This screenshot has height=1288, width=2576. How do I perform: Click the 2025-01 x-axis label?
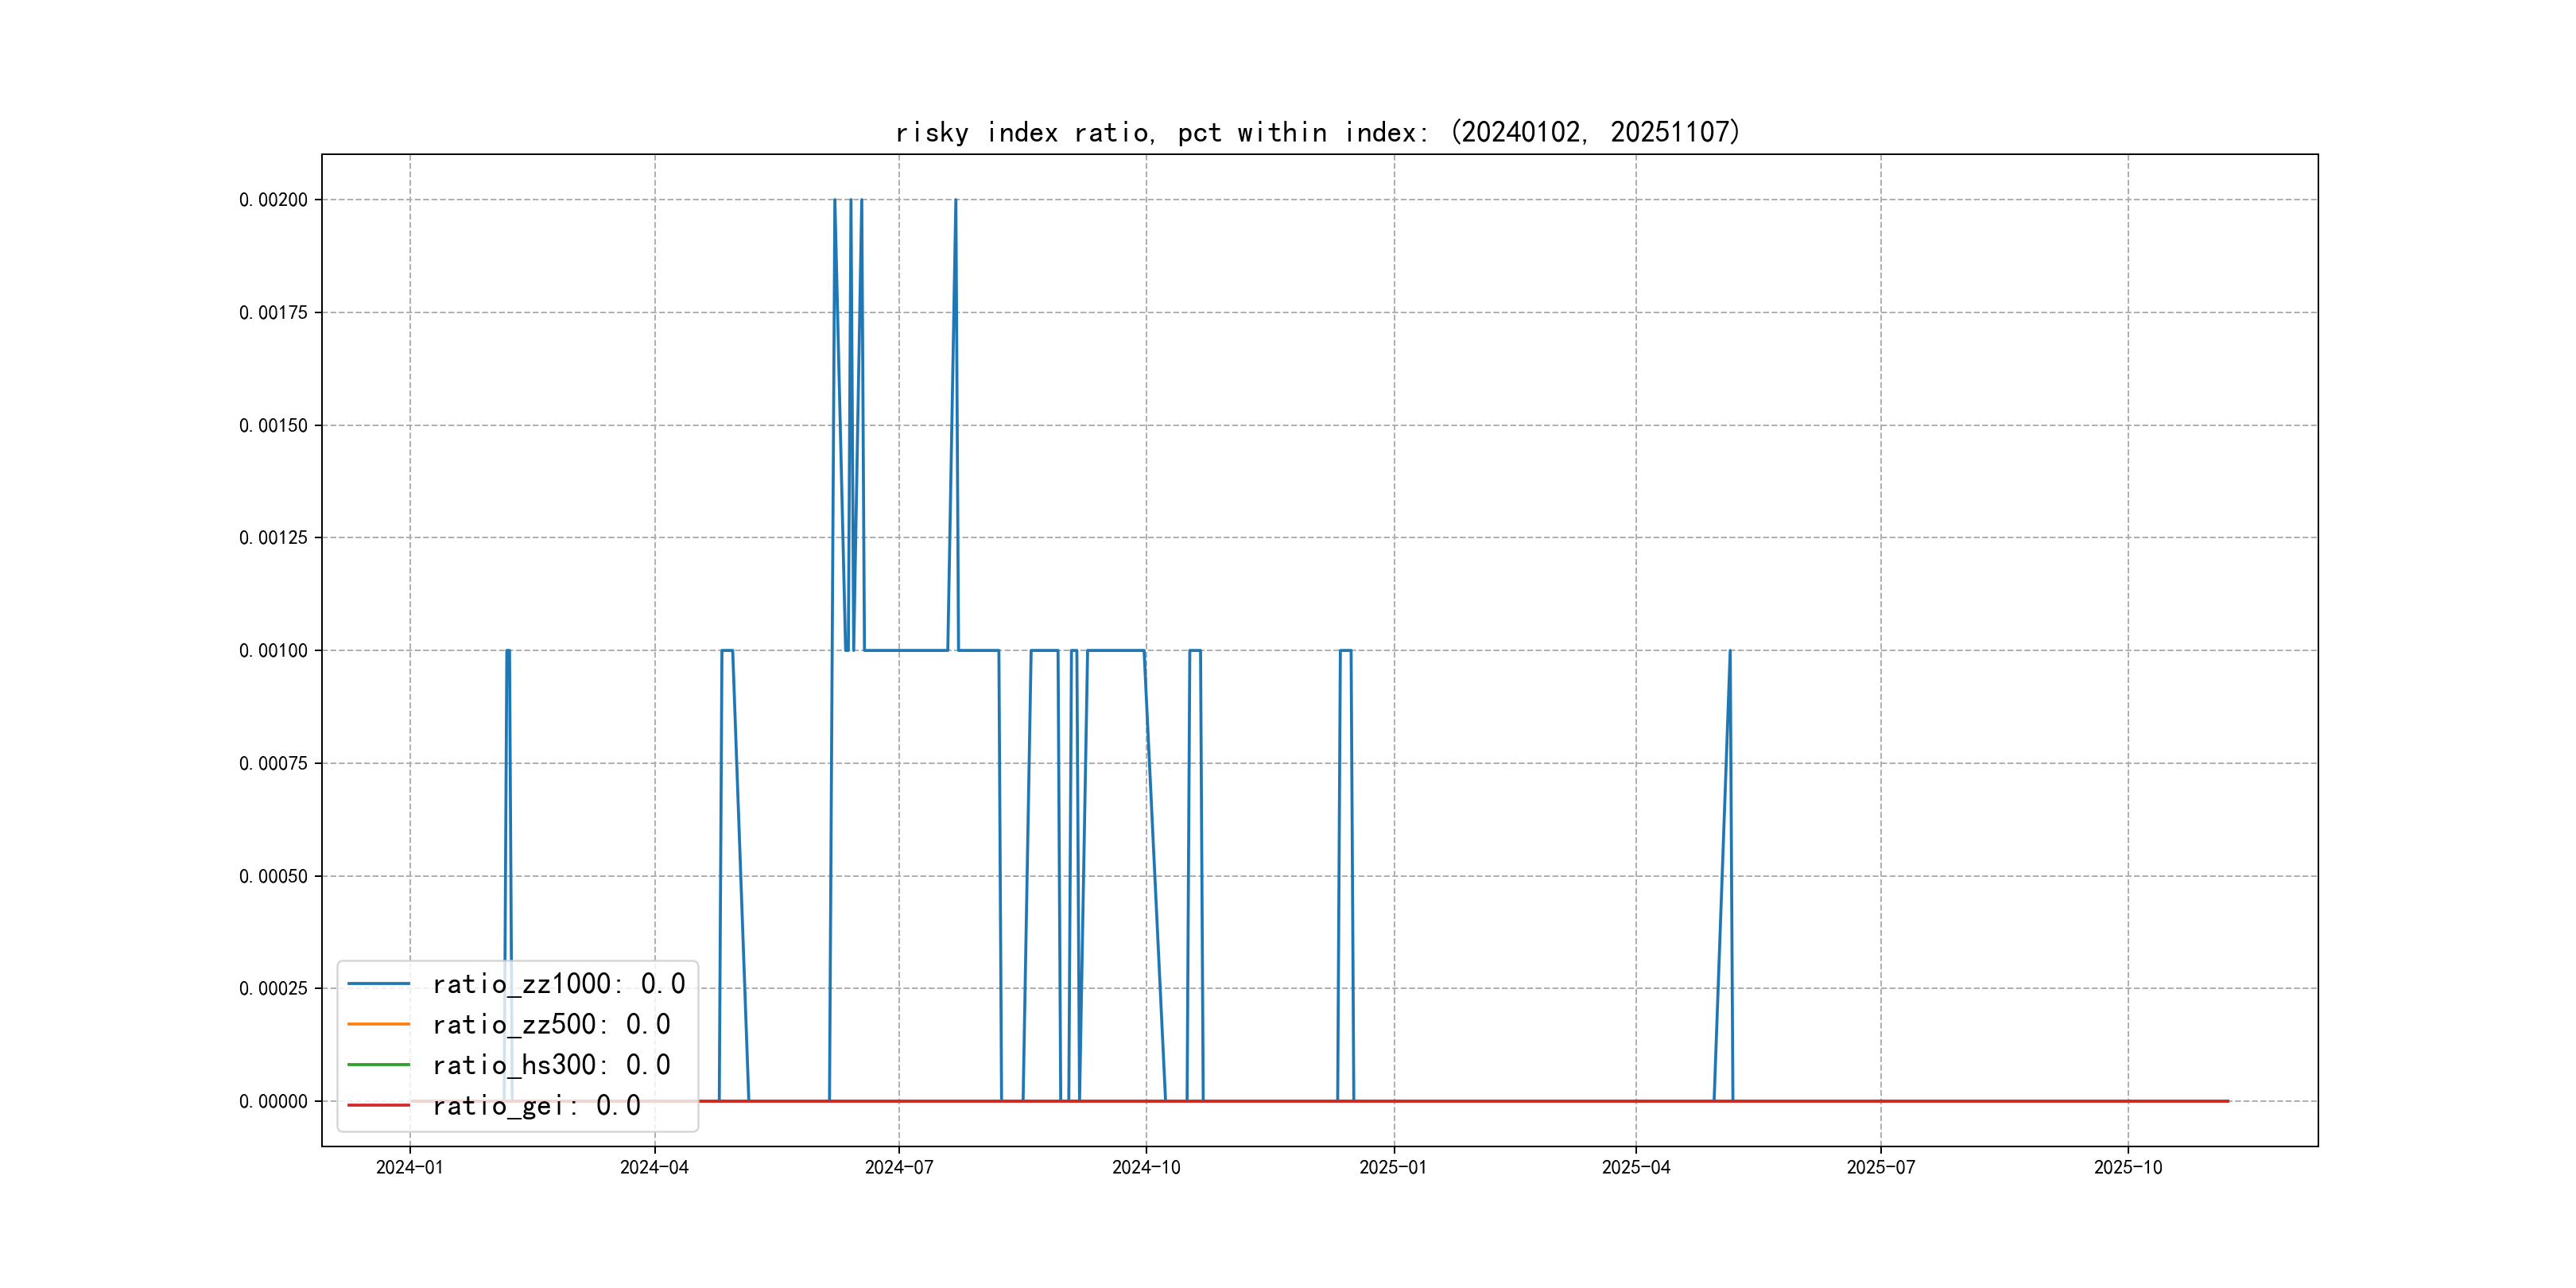(x=1393, y=1168)
